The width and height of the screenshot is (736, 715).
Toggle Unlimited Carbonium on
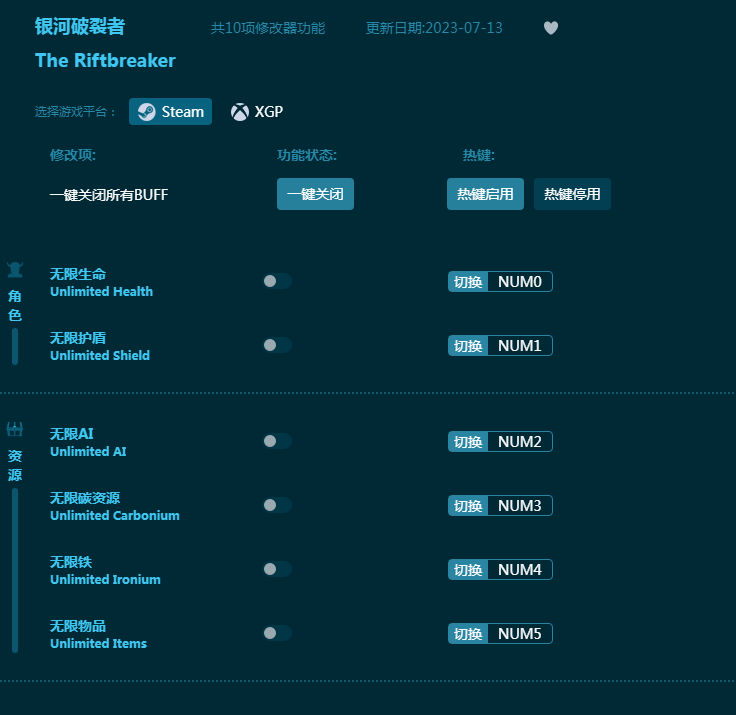coord(277,505)
